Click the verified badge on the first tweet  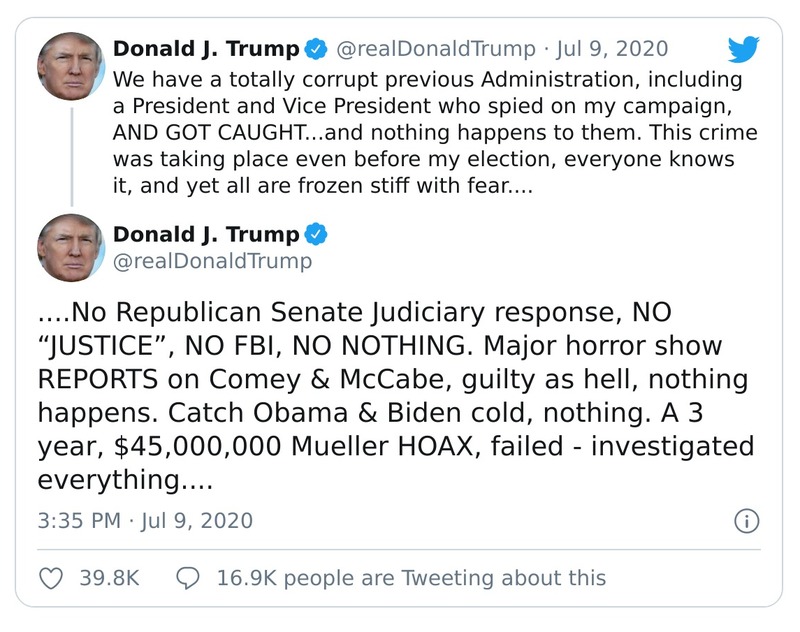(317, 46)
